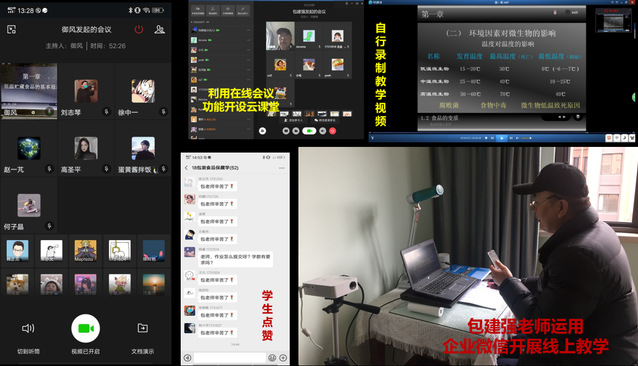
Task: Open the document presentation (文档演示) icon
Action: (x=142, y=328)
